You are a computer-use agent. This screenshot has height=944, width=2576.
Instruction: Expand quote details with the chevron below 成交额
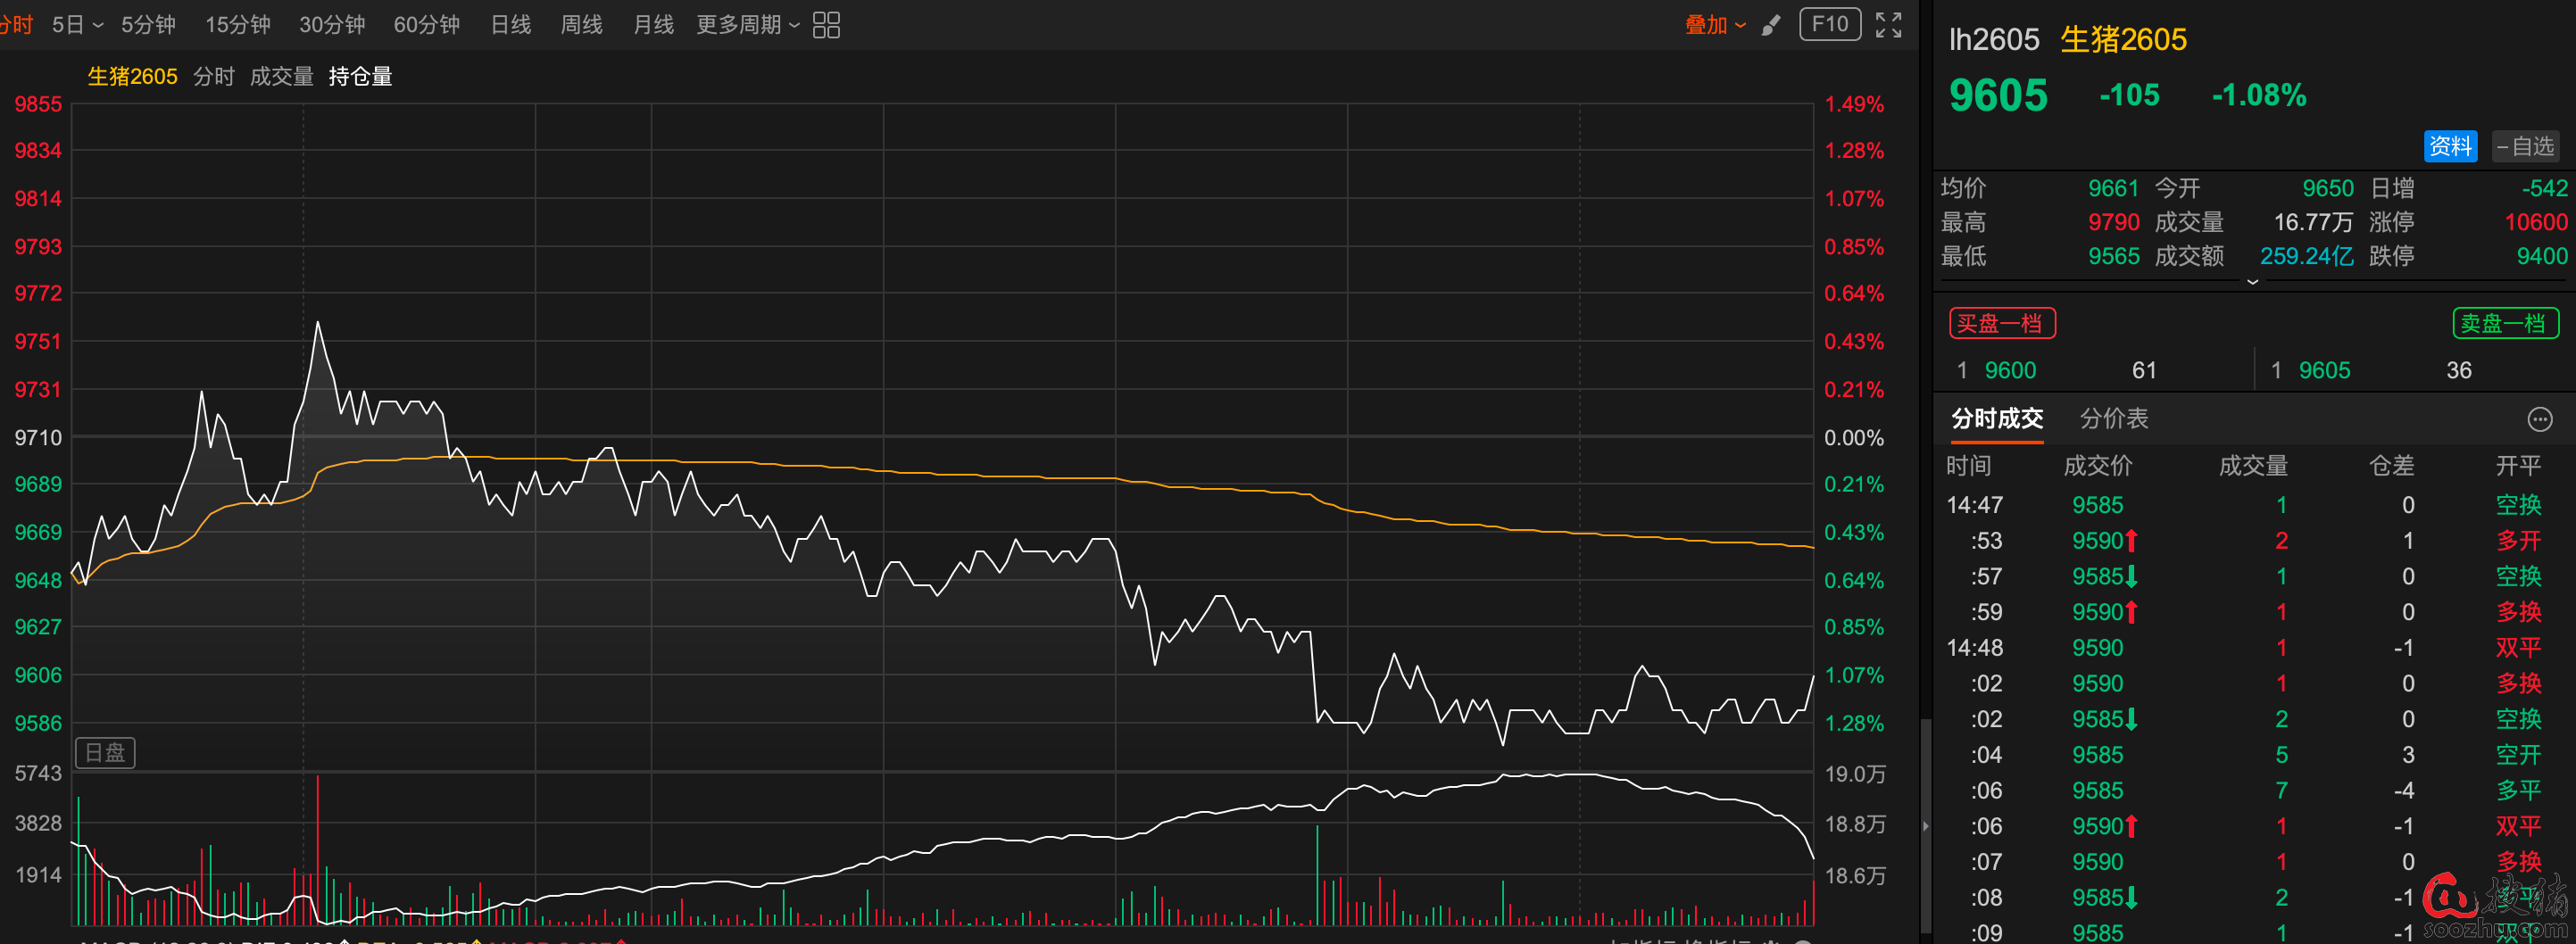coord(2252,282)
